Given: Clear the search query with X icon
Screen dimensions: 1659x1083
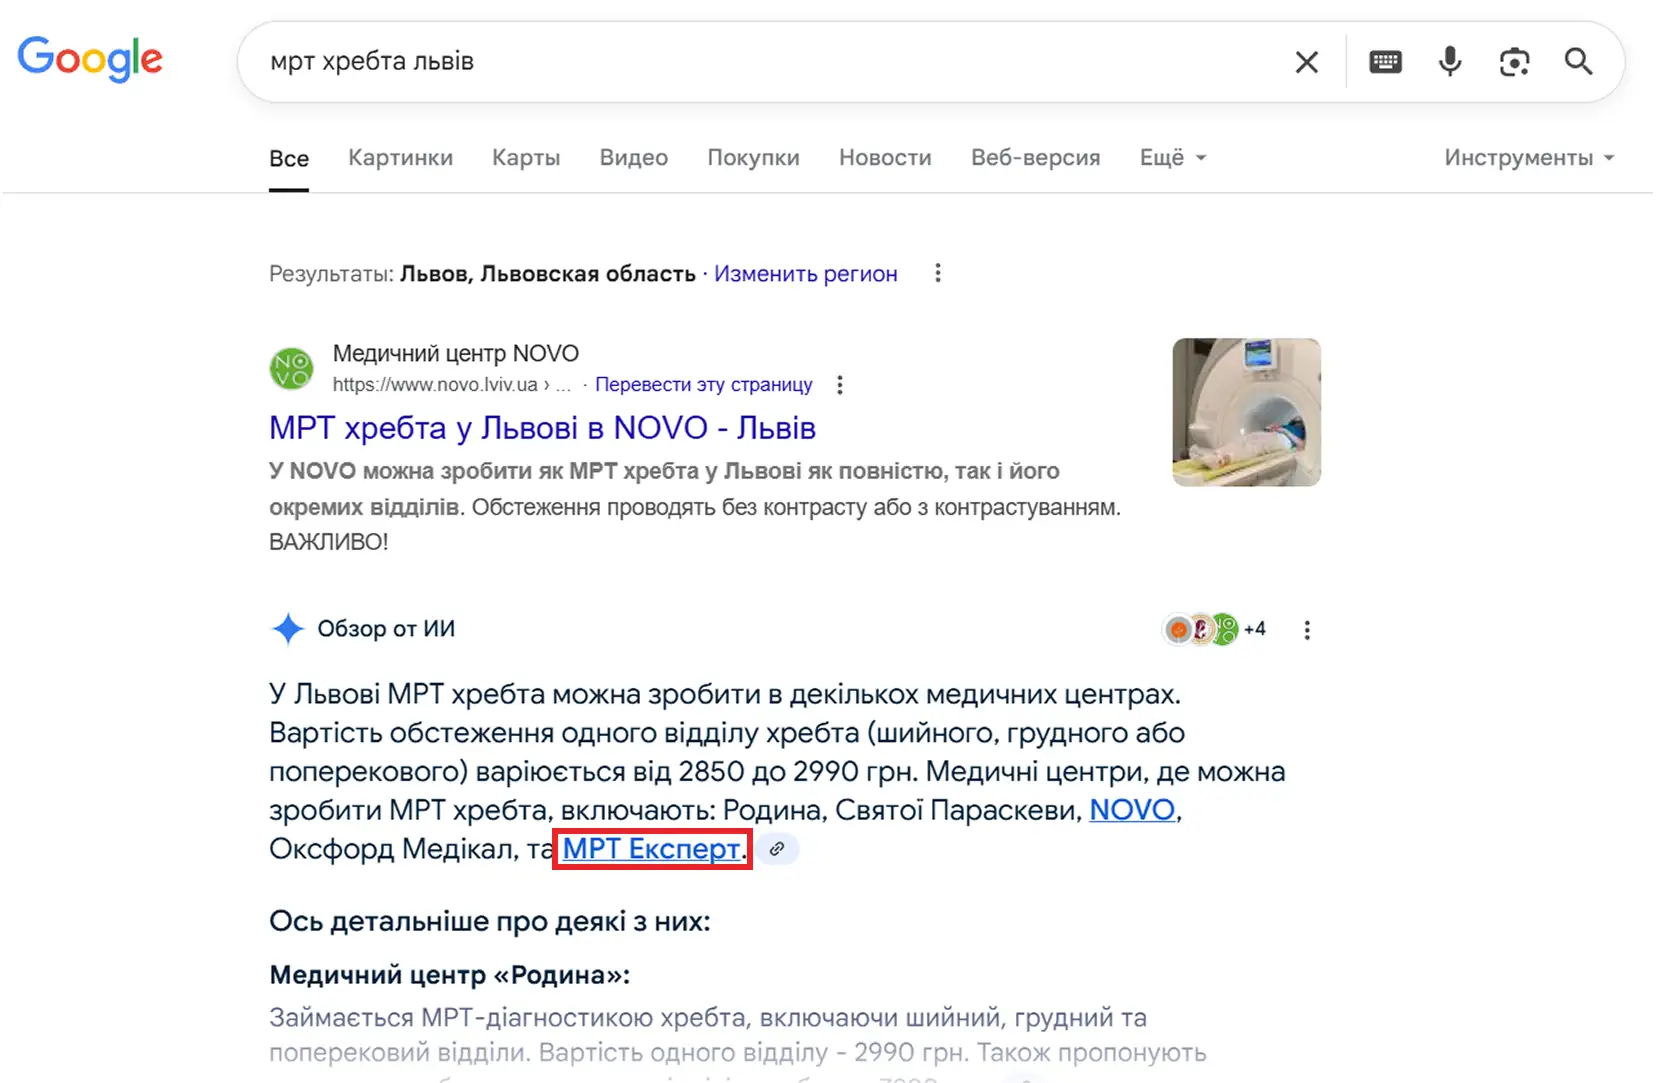Looking at the screenshot, I should [x=1306, y=62].
